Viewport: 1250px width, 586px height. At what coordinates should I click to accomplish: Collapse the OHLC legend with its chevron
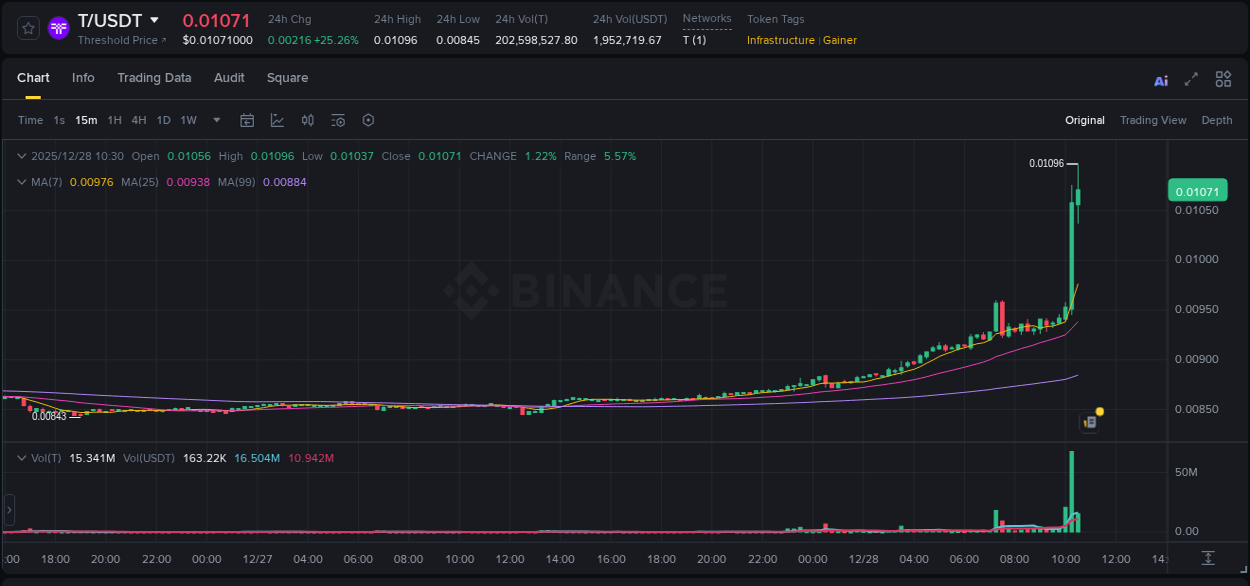tap(21, 156)
